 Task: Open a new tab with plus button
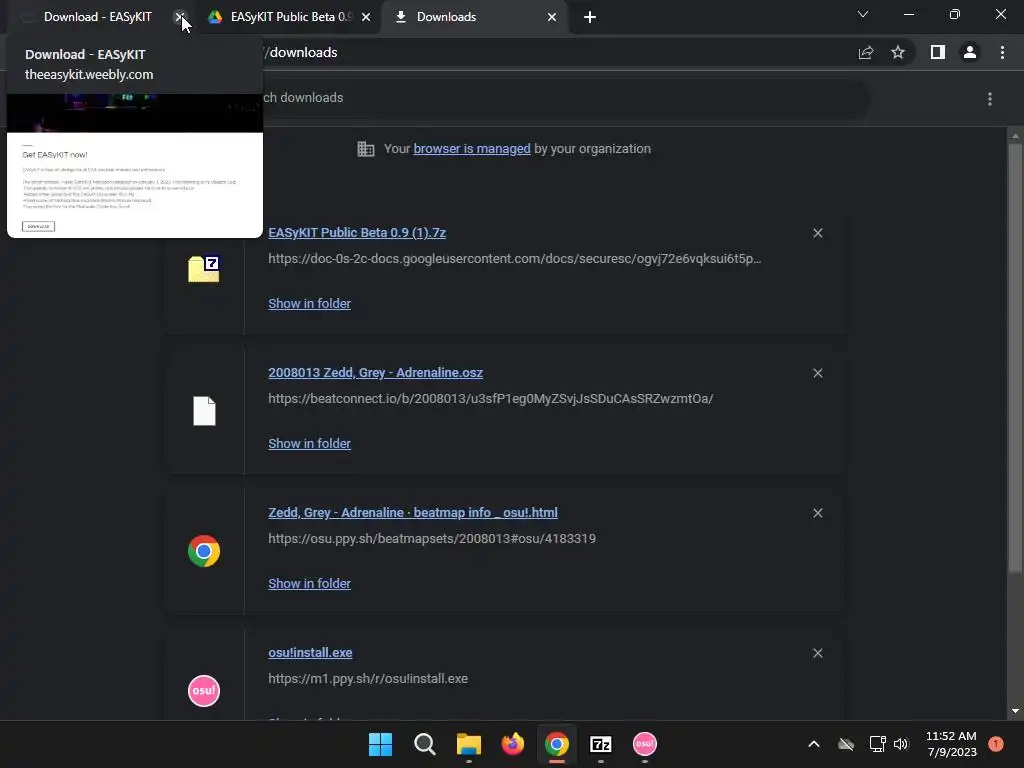coord(590,17)
